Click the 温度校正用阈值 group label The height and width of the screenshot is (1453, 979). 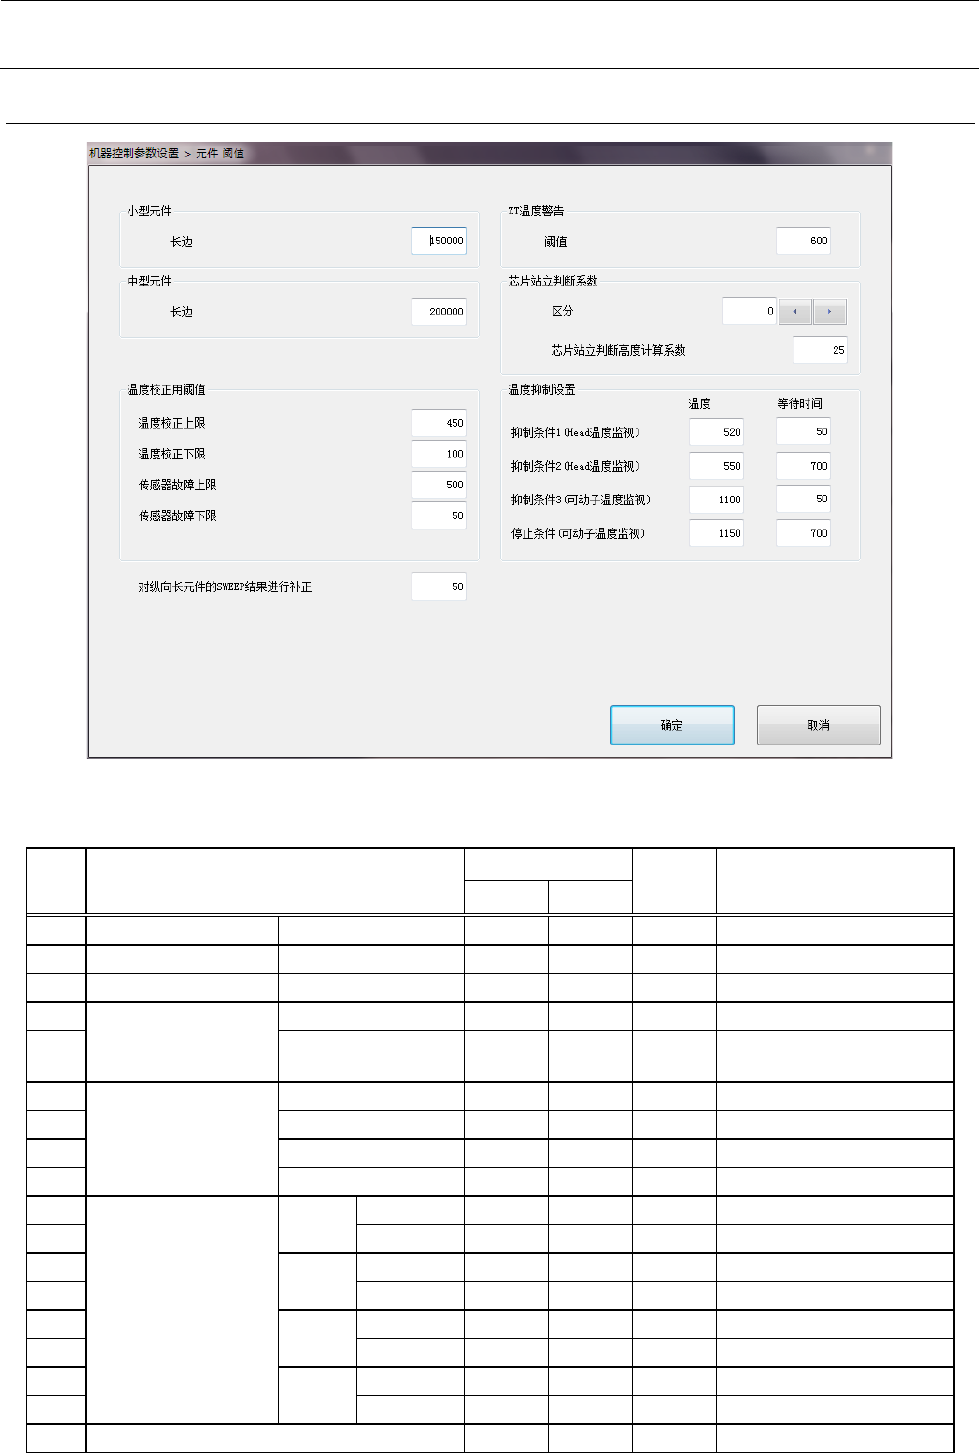pyautogui.click(x=167, y=390)
